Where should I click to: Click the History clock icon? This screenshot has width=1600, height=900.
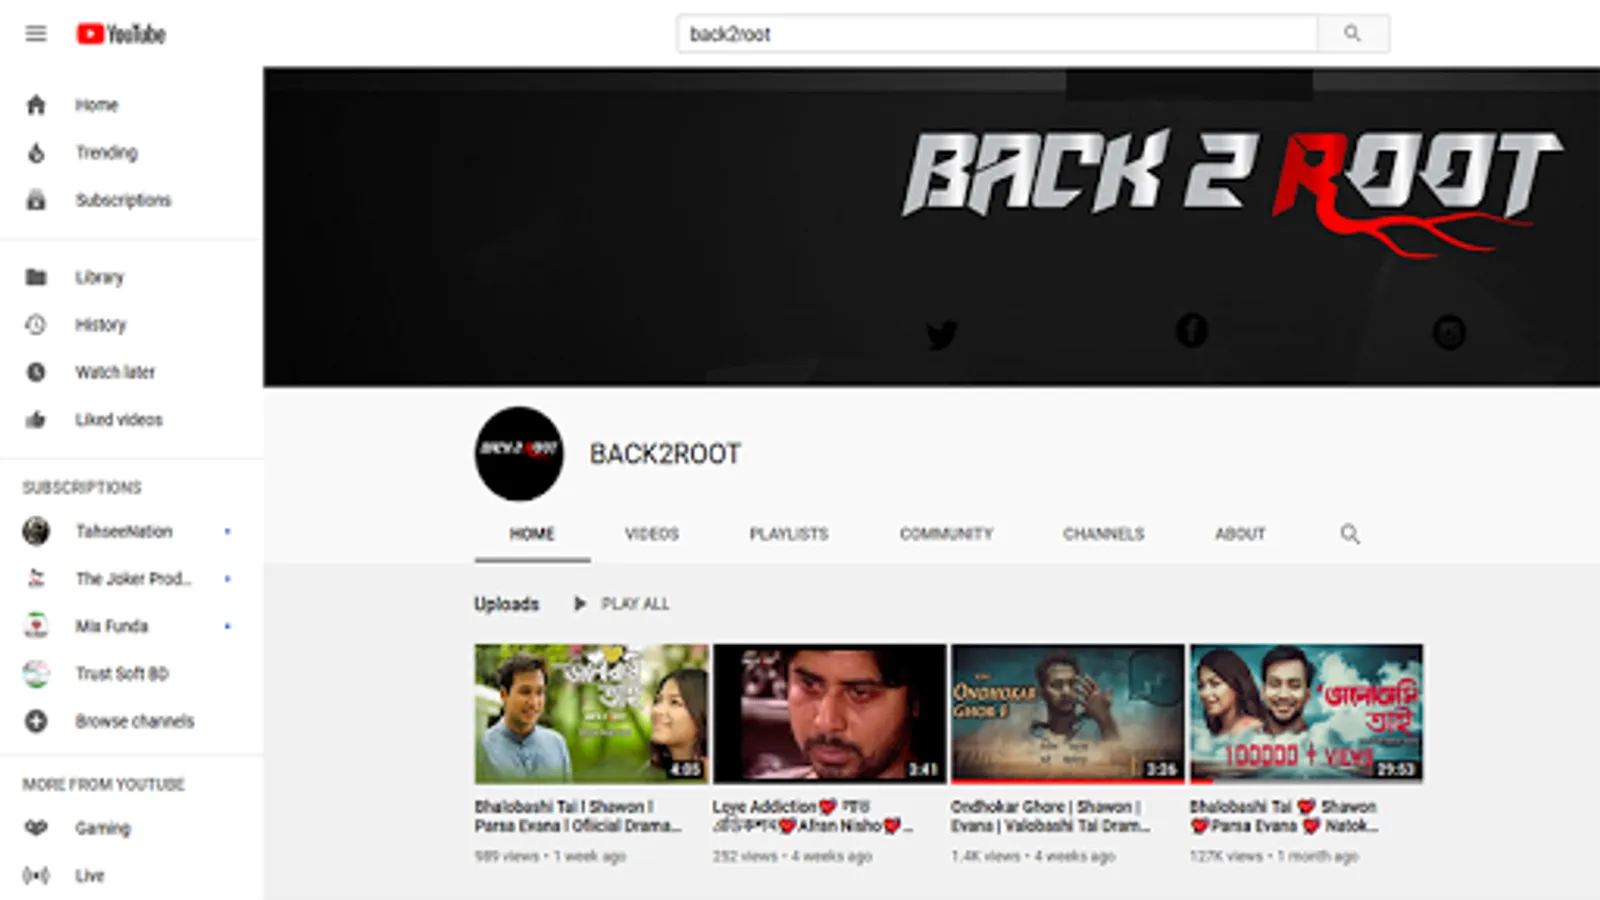pos(36,325)
